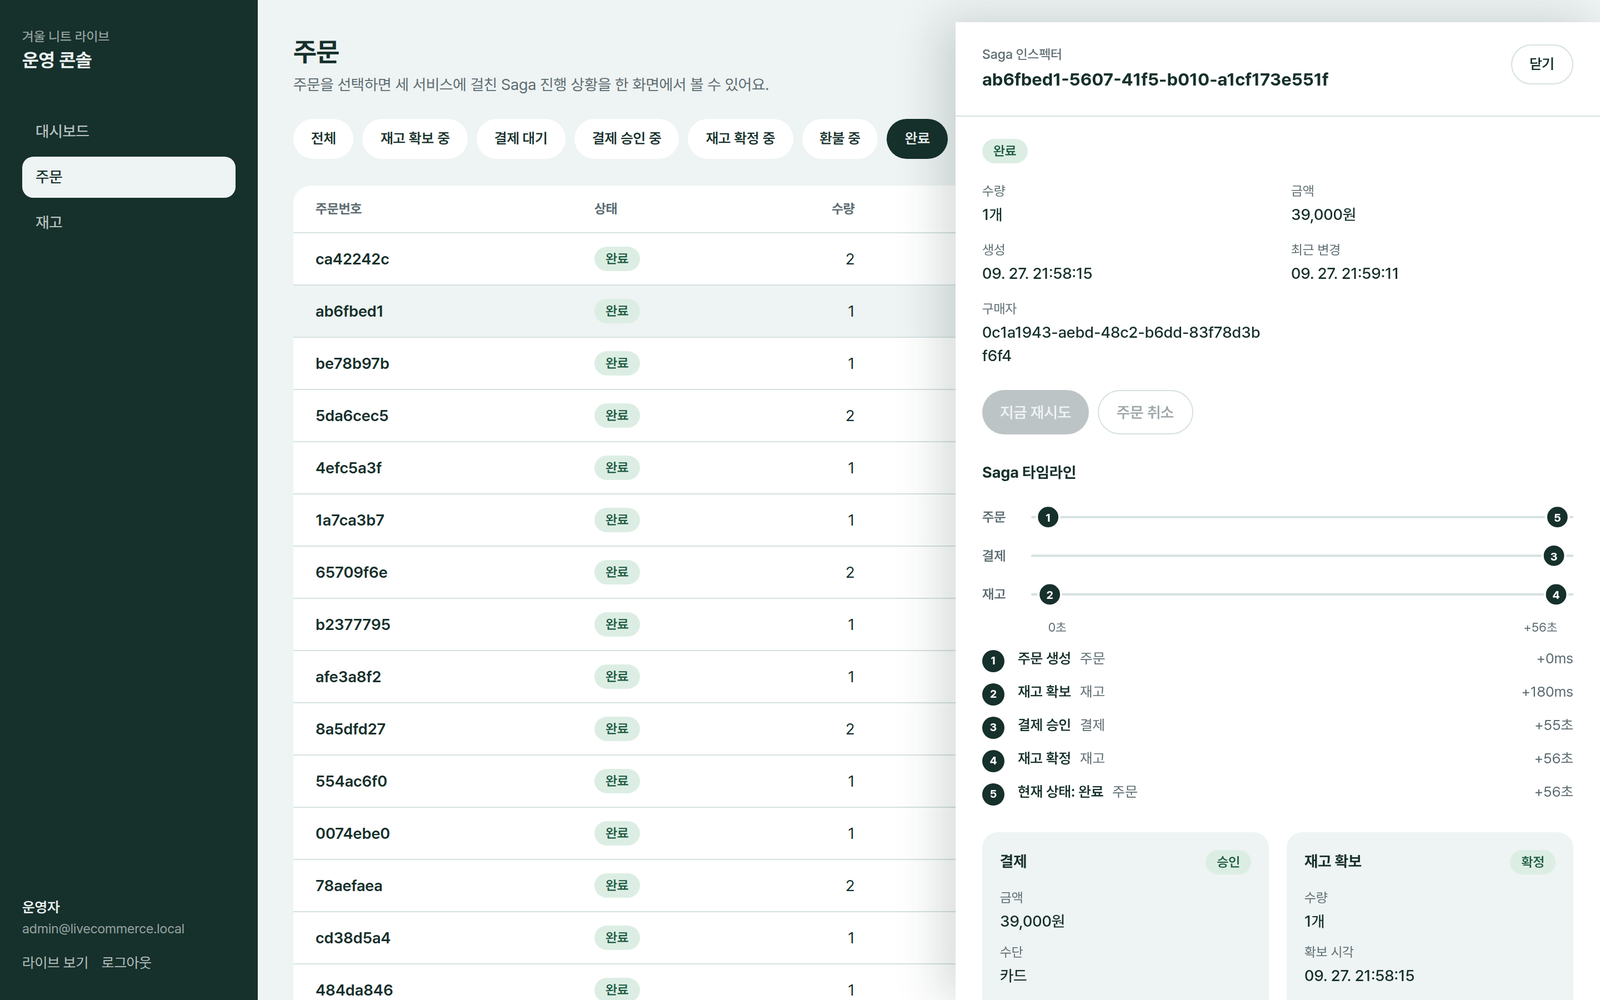Go to the 재고 sidebar page
Viewport: 1600px width, 1000px height.
pyautogui.click(x=128, y=222)
